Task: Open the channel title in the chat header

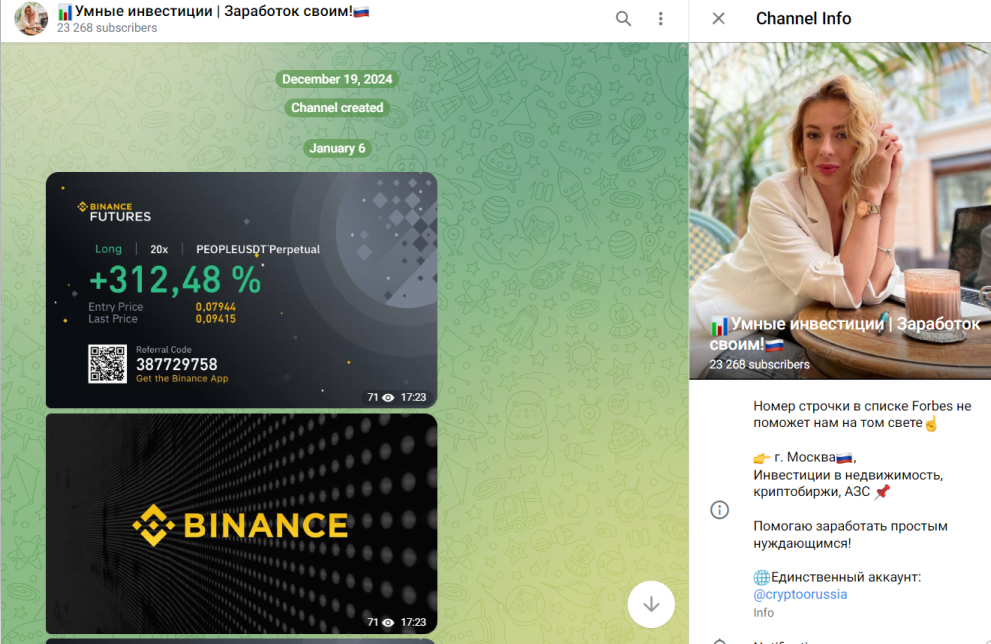Action: pos(213,11)
